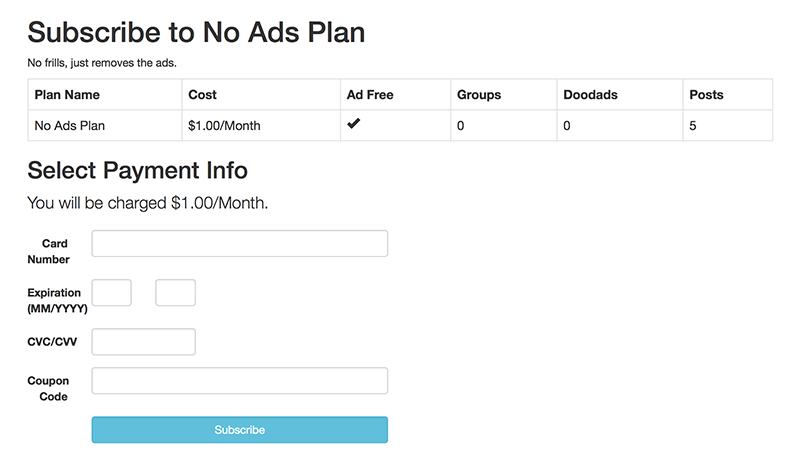This screenshot has width=800, height=455.
Task: Select the Doodads column header
Action: pyautogui.click(x=590, y=95)
